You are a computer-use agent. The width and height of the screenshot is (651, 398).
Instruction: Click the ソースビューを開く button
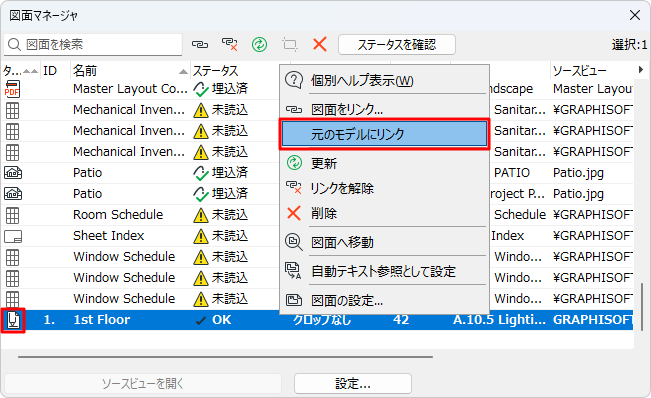click(143, 383)
